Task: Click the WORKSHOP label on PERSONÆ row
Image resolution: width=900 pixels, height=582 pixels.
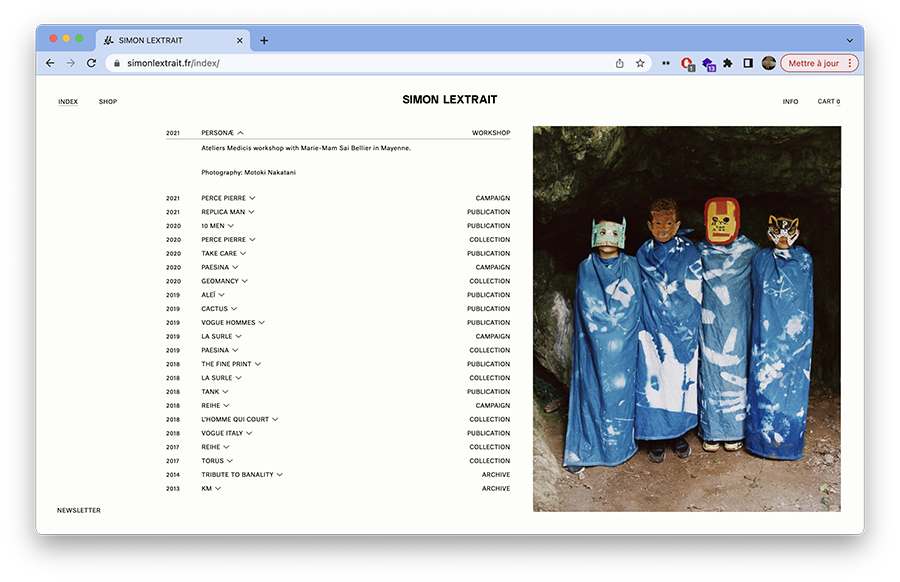Action: [x=491, y=133]
